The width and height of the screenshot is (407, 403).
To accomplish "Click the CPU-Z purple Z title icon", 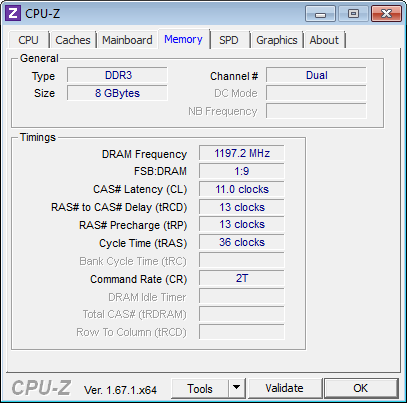I will coord(13,13).
